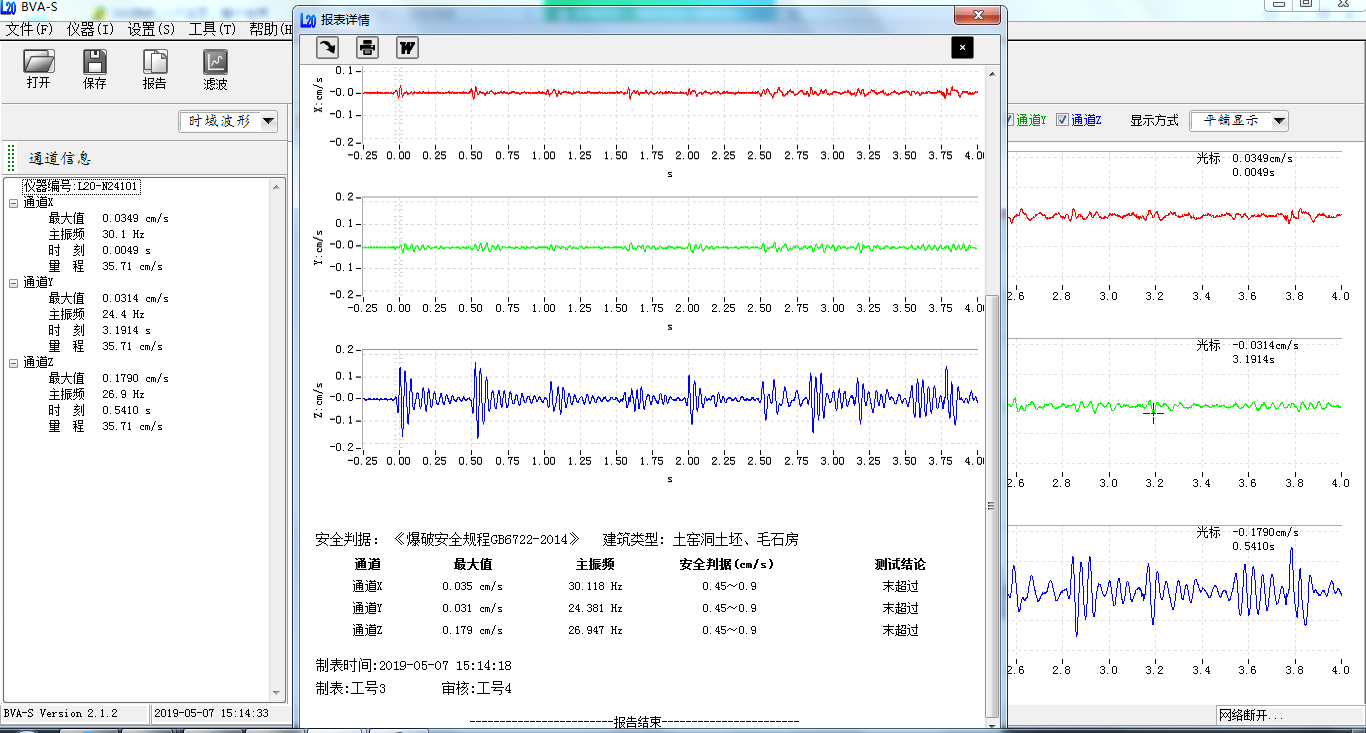Open the 工具(T) menu
1366x733 pixels.
[212, 29]
